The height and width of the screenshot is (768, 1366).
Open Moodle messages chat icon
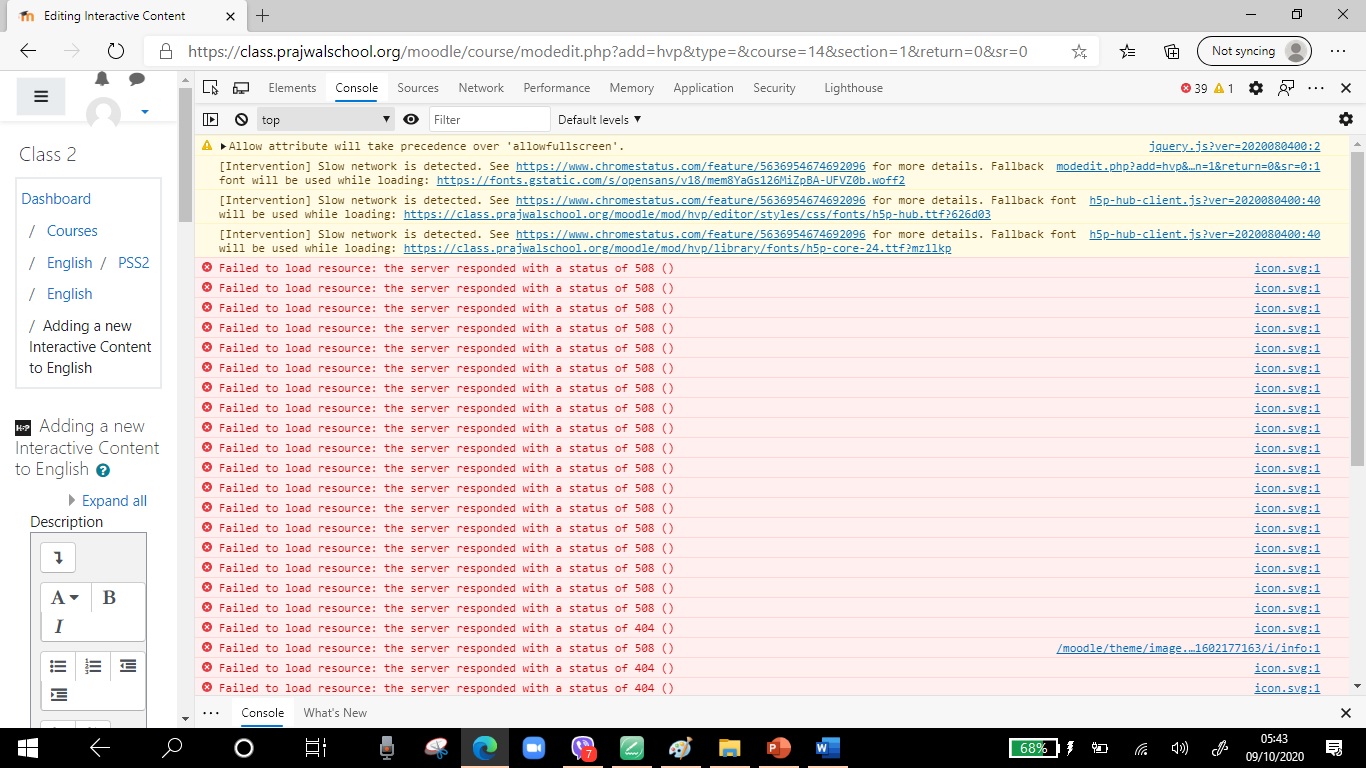pos(137,79)
